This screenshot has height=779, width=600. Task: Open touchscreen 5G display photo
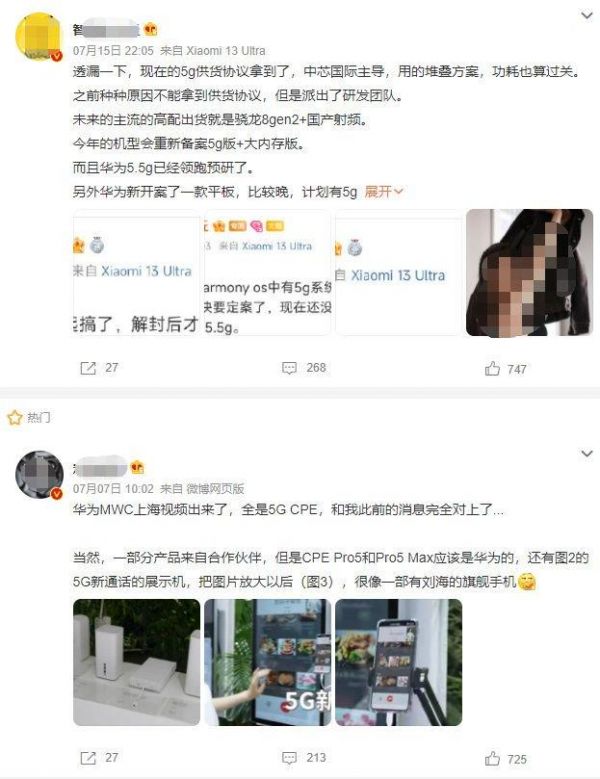coord(268,662)
